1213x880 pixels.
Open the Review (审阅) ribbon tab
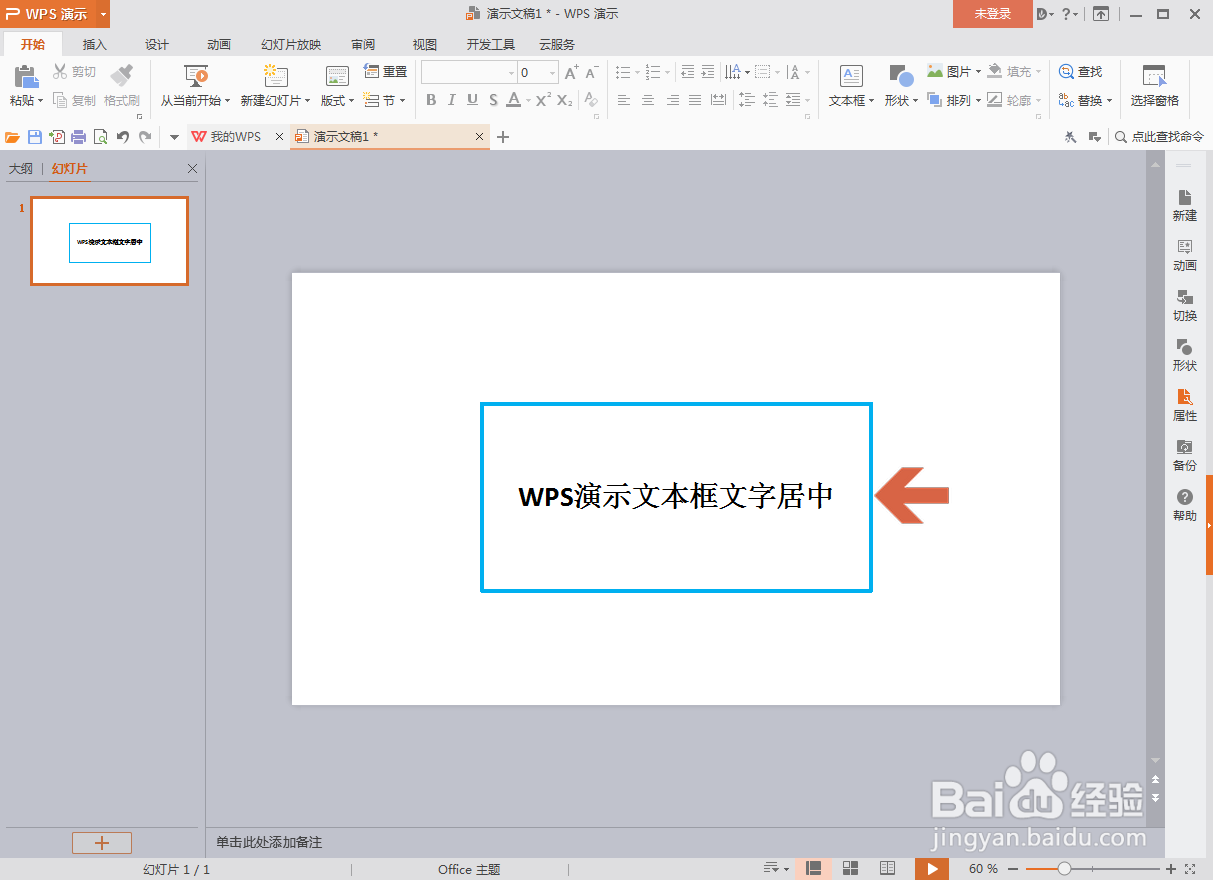click(x=363, y=44)
